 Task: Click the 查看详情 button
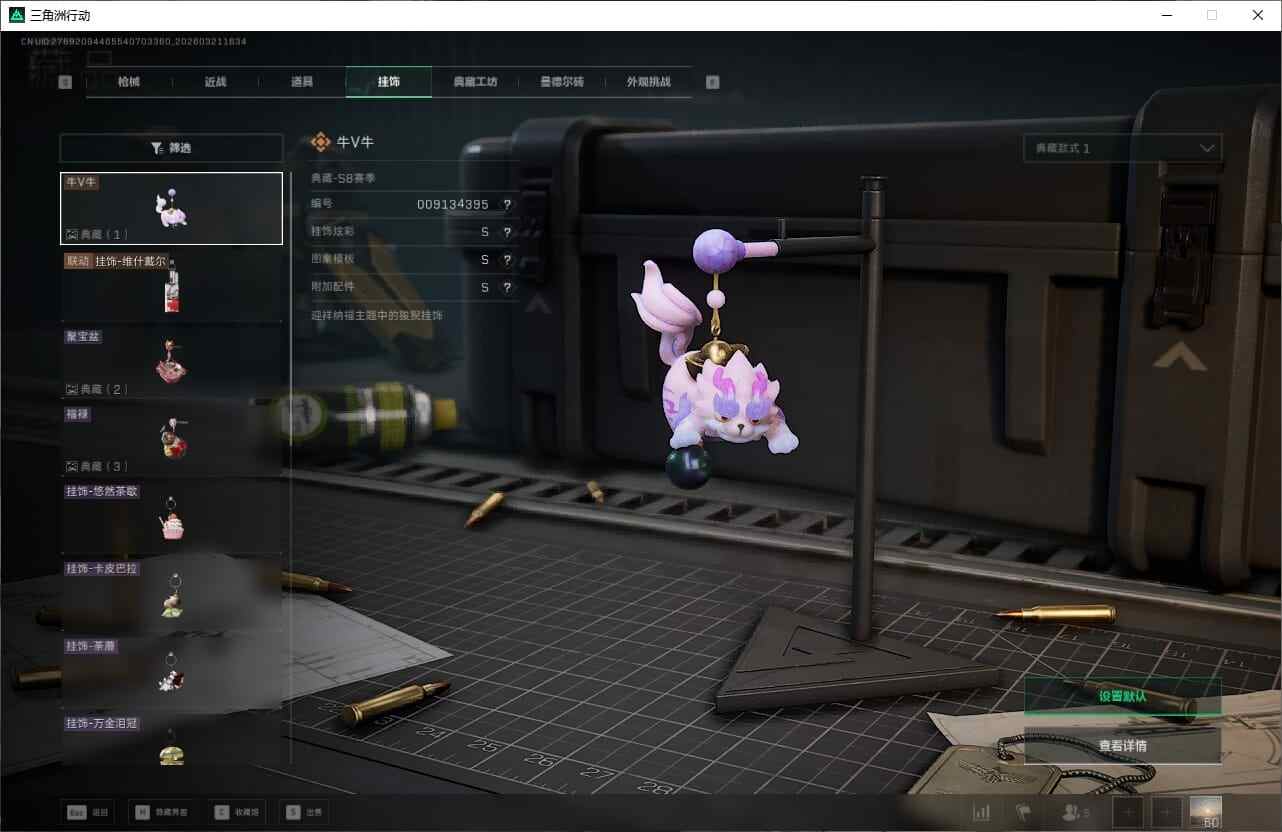point(1122,745)
